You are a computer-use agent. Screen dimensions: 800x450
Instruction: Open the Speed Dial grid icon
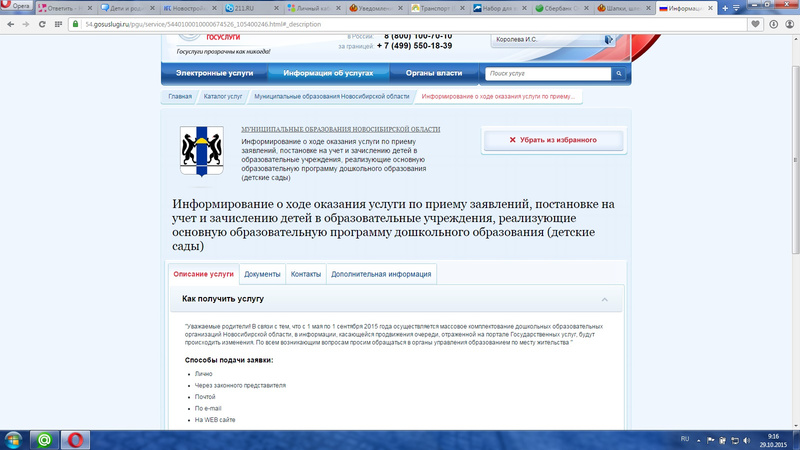tap(58, 24)
